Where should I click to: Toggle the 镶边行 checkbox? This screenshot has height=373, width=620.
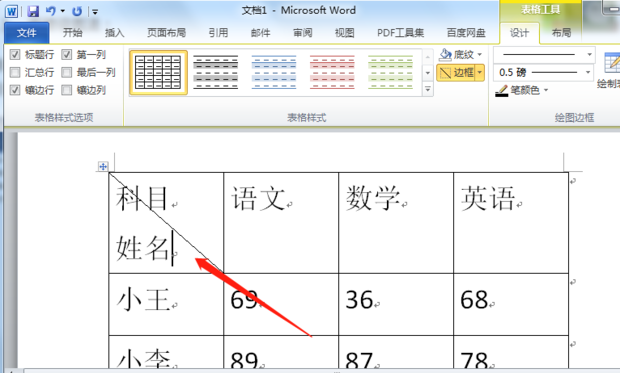(x=15, y=90)
